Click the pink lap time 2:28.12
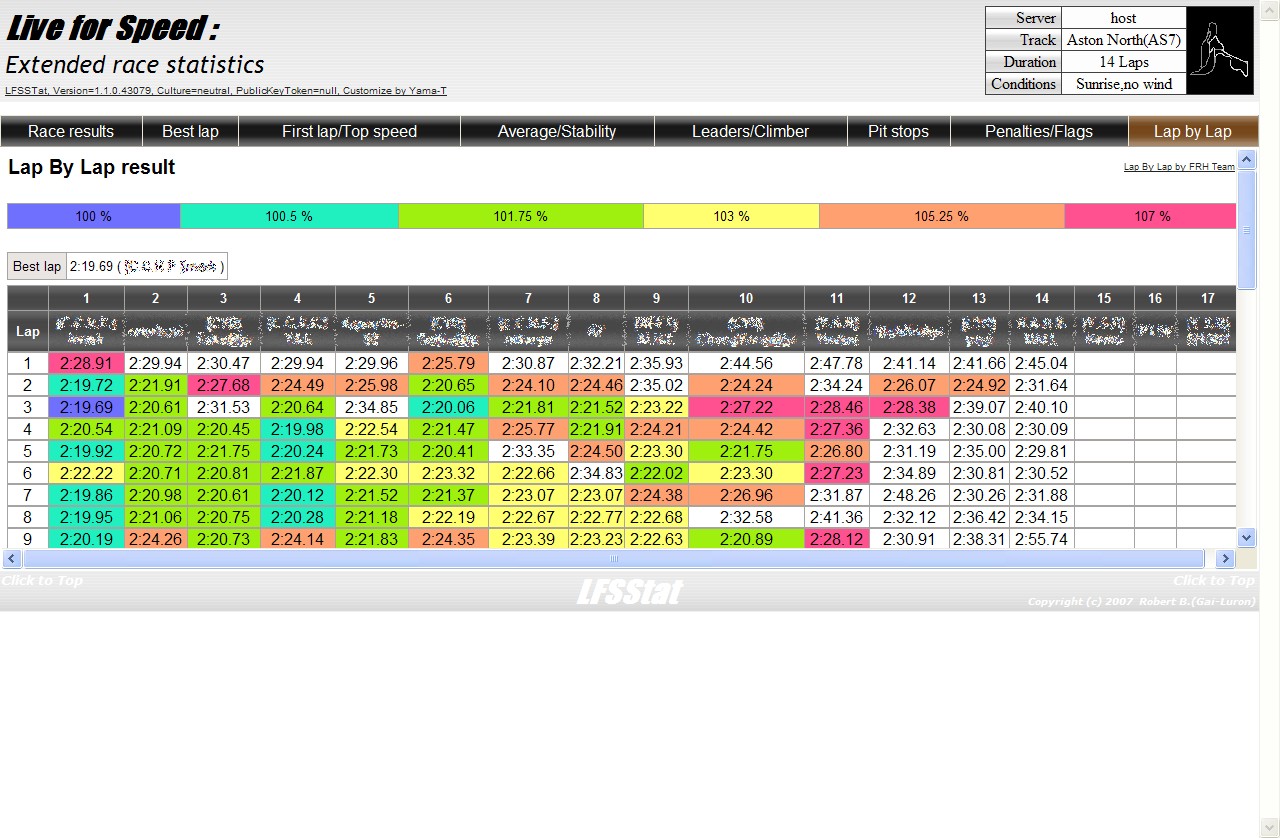Screen dimensions: 1280x838 pyautogui.click(x=837, y=539)
